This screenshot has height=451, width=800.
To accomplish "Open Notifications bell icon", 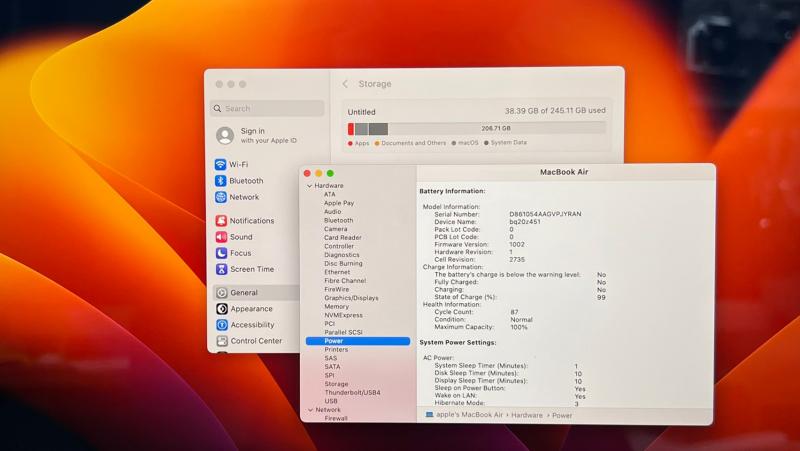I will [x=221, y=220].
